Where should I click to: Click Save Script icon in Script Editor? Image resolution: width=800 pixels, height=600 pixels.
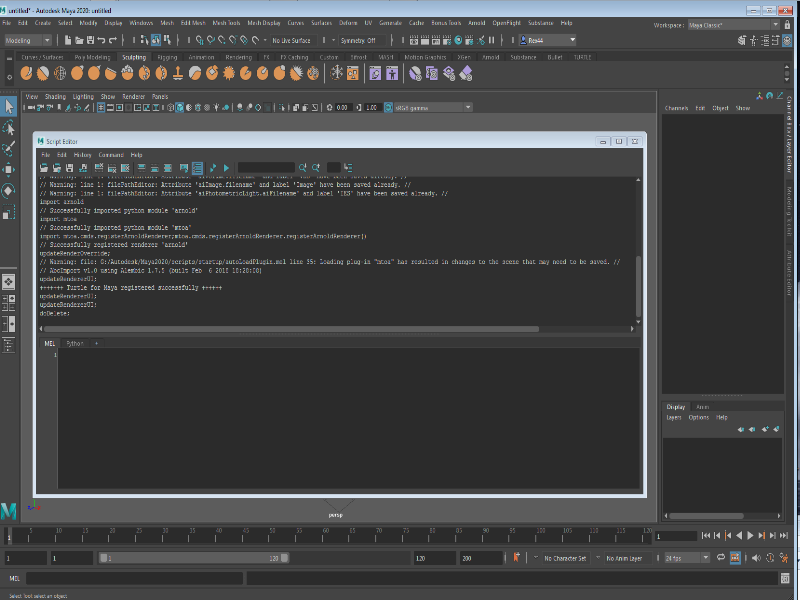pyautogui.click(x=70, y=168)
